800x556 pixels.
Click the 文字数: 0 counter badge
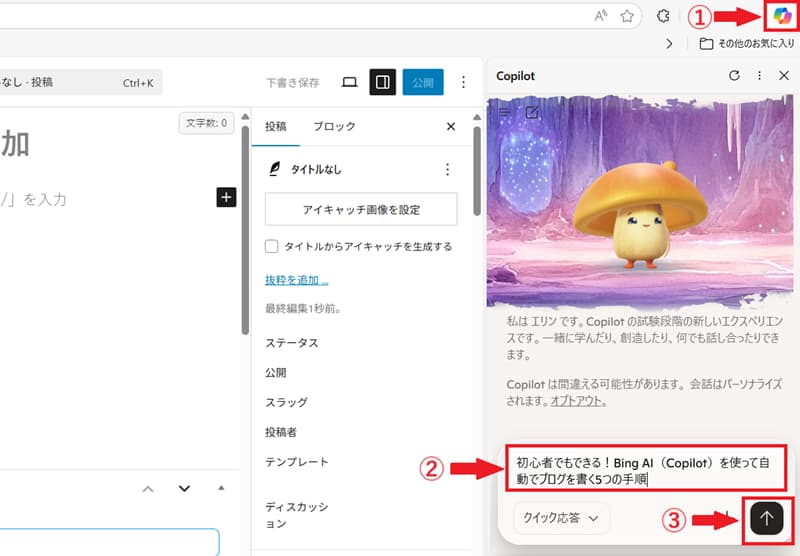[x=207, y=123]
